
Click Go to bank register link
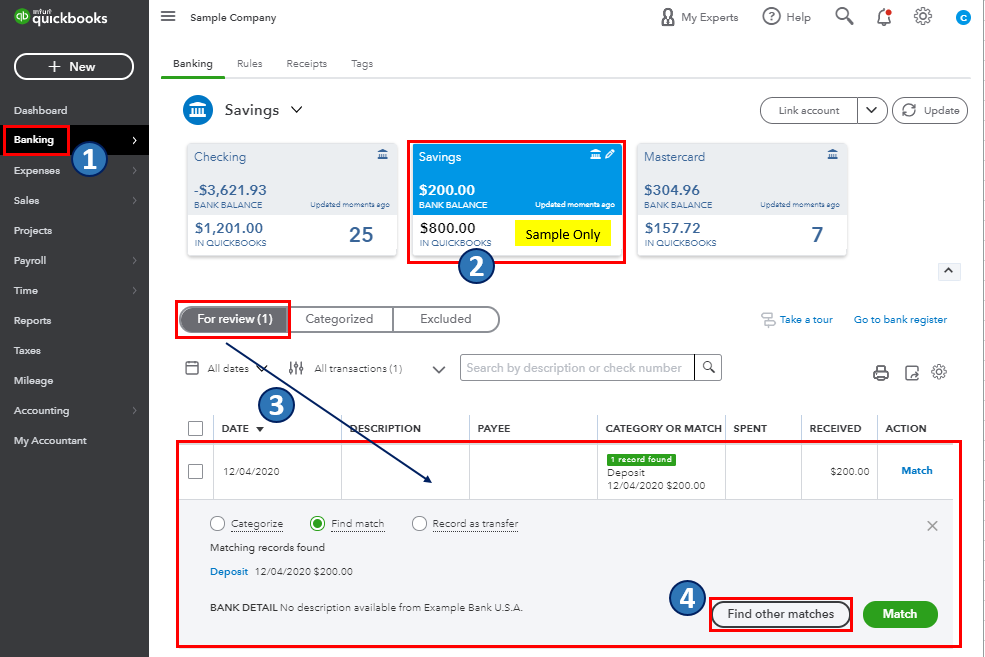[x=900, y=320]
